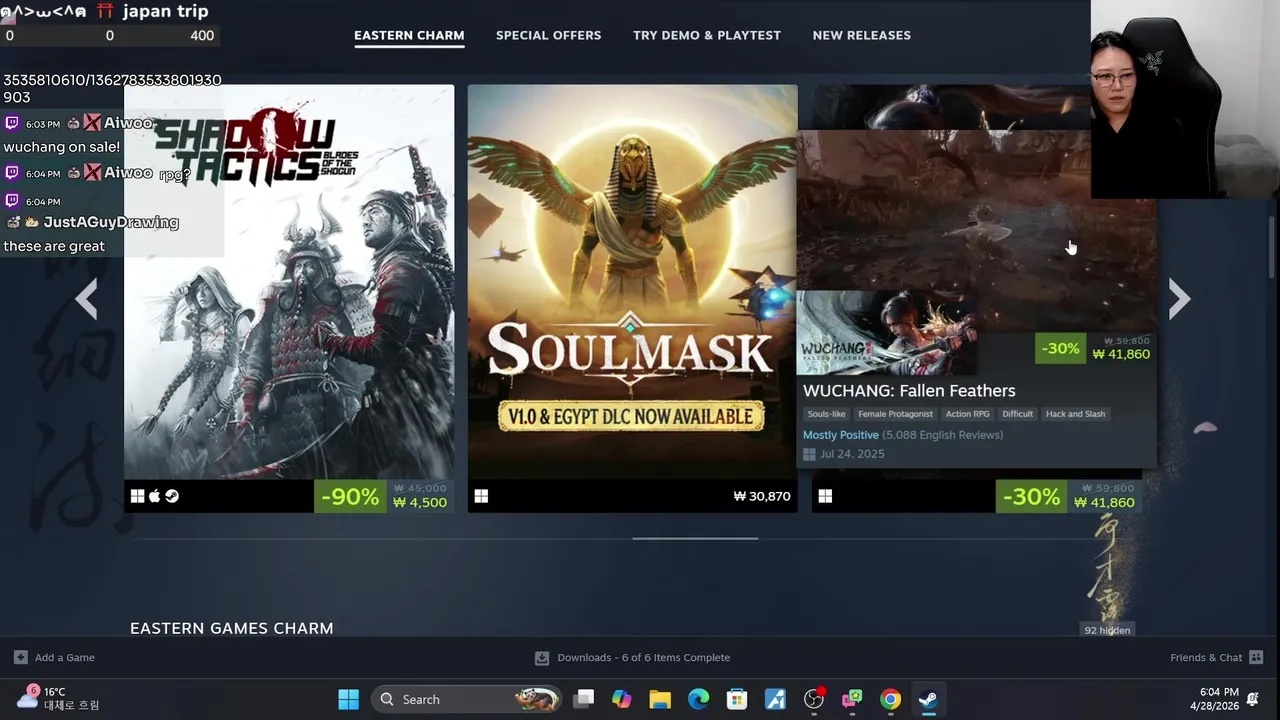1280x720 pixels.
Task: Open the Task View taskbar icon
Action: pos(585,699)
